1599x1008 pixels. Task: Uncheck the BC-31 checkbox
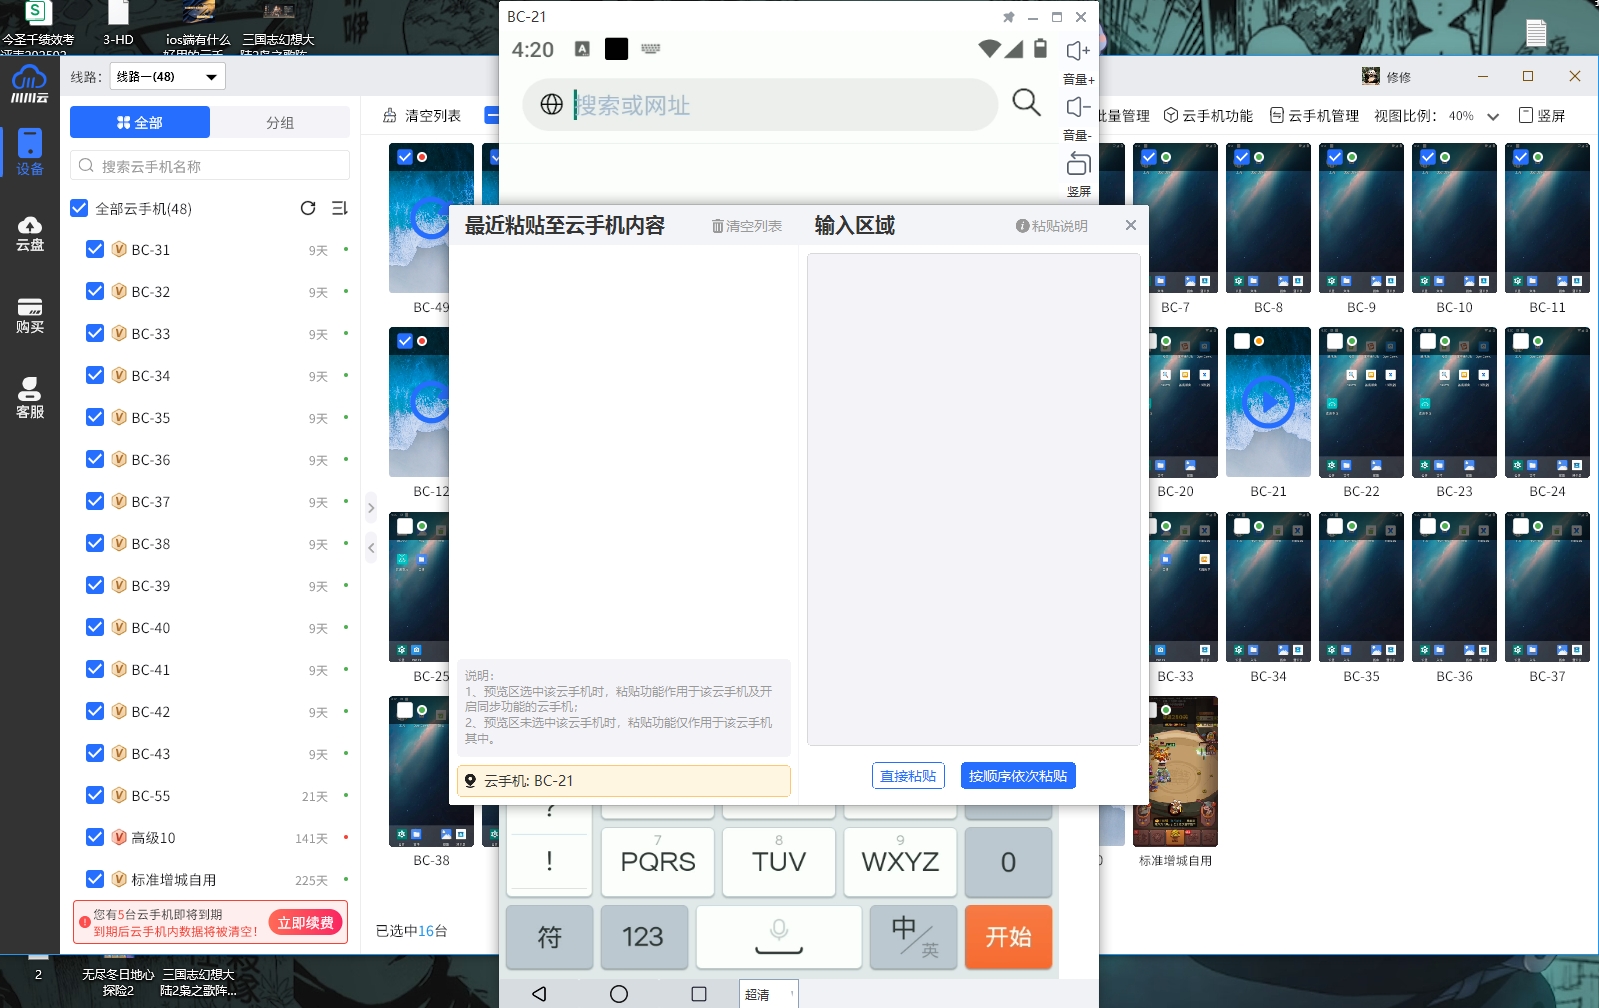click(x=95, y=249)
